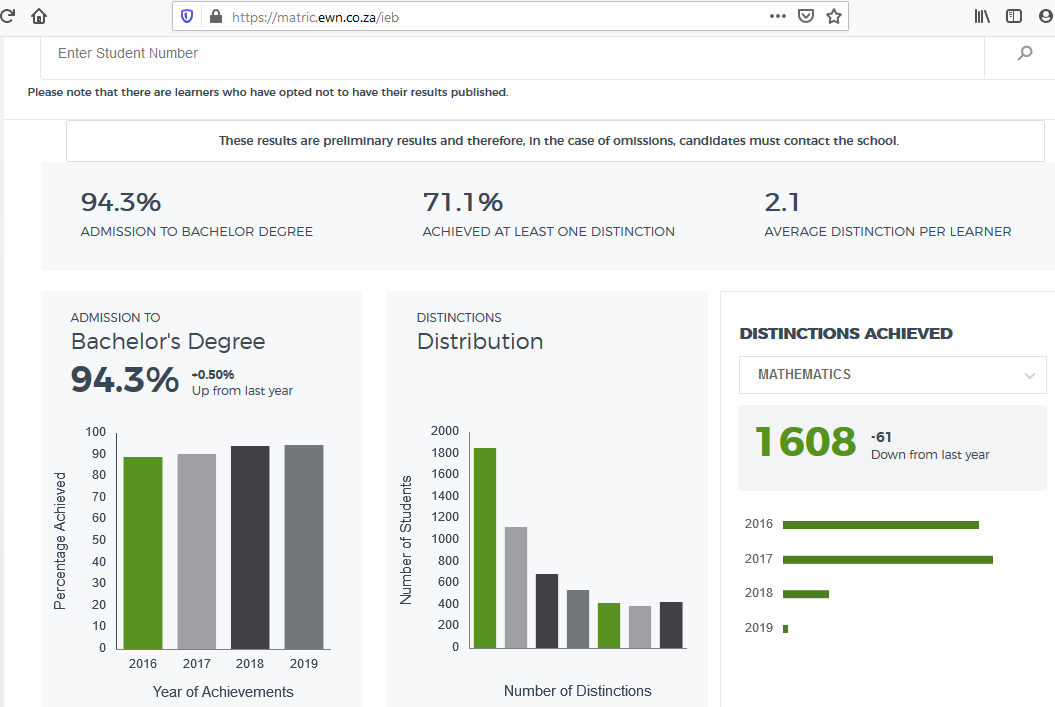
Task: Click the 2017 distinctions horizontal bar
Action: point(887,560)
